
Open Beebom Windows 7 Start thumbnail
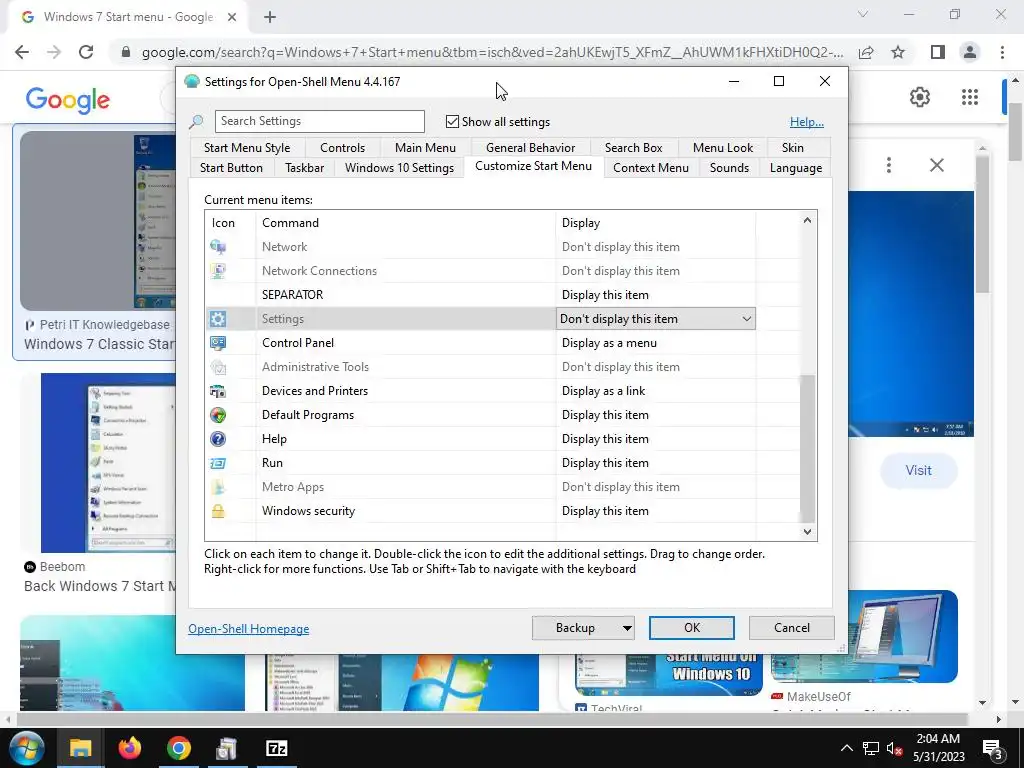pyautogui.click(x=108, y=462)
